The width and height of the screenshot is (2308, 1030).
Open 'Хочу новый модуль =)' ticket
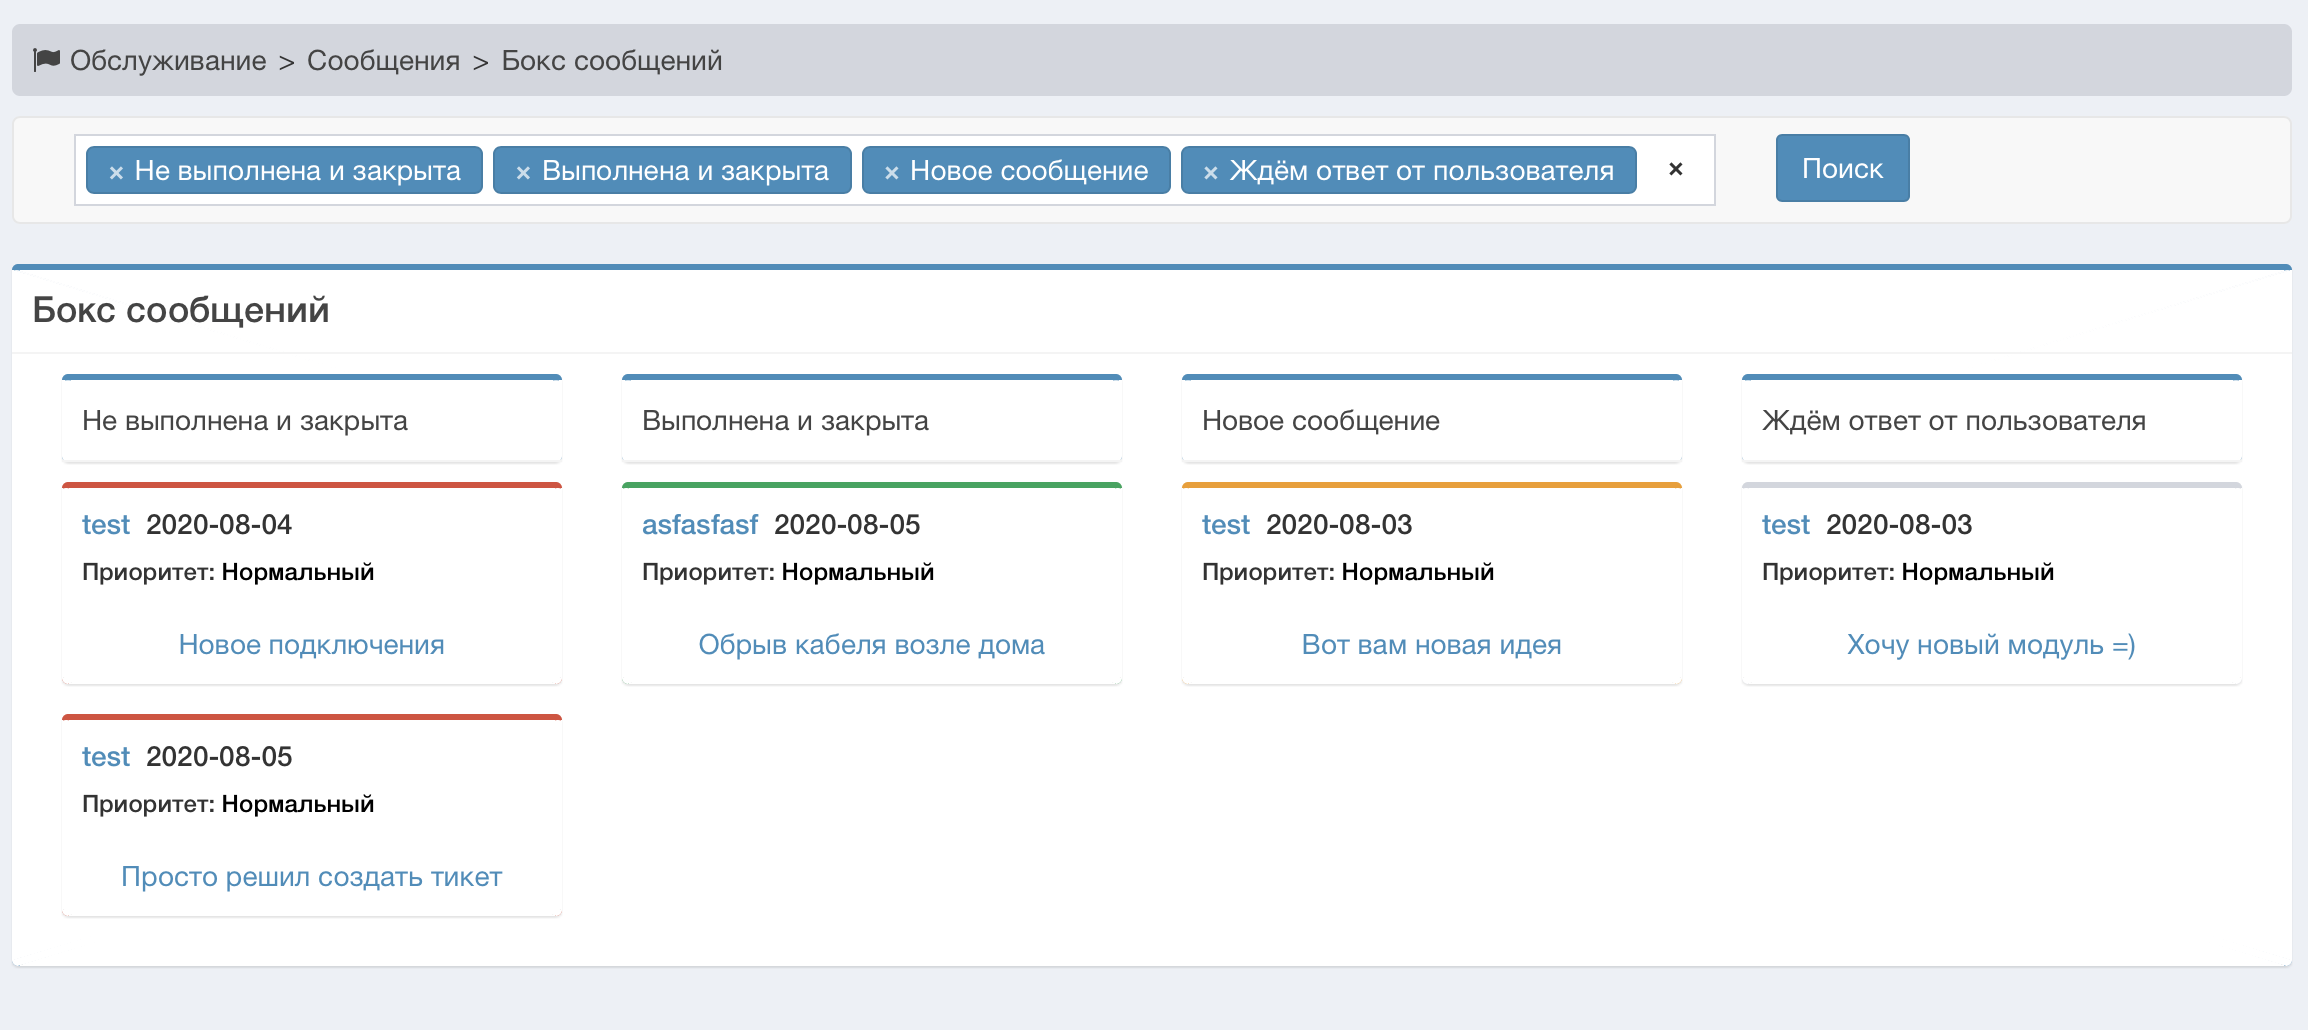1990,645
